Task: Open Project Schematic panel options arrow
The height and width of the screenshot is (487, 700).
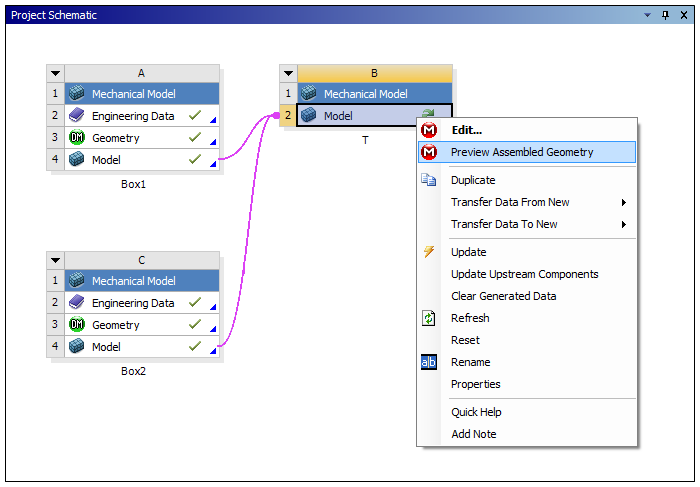Action: (x=648, y=15)
